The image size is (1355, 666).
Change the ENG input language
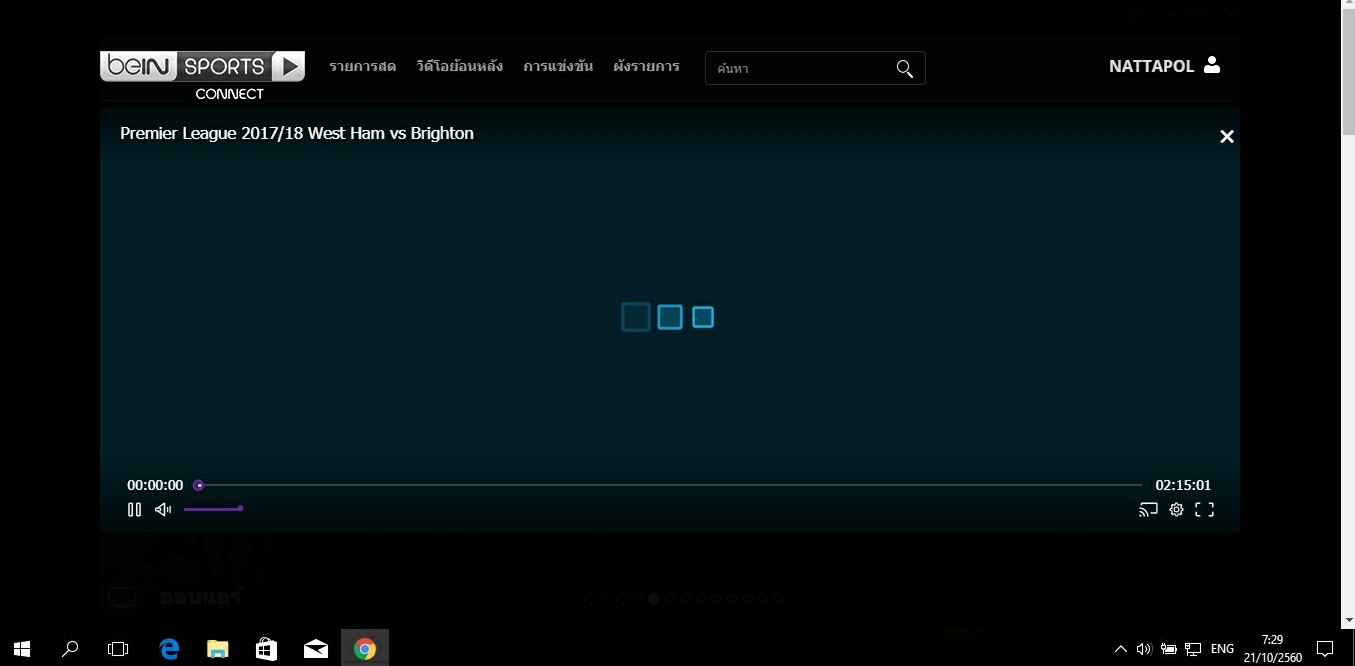pos(1222,648)
